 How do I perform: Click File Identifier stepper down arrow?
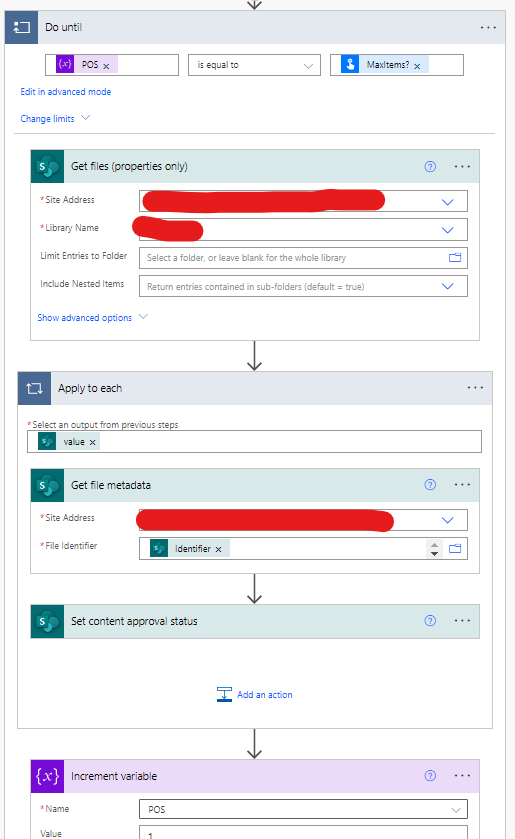click(434, 553)
